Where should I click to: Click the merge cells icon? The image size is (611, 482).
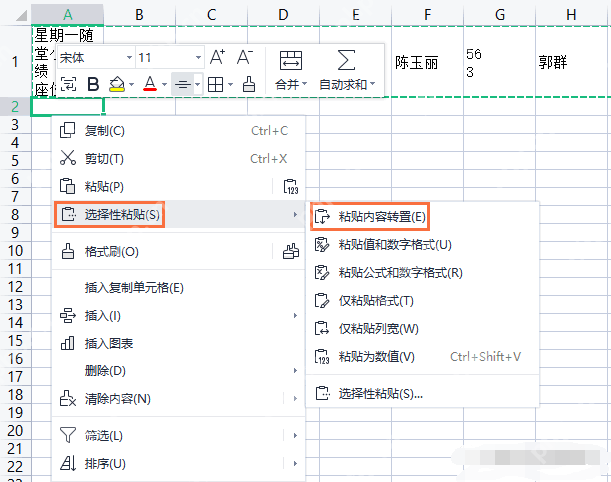click(x=291, y=61)
